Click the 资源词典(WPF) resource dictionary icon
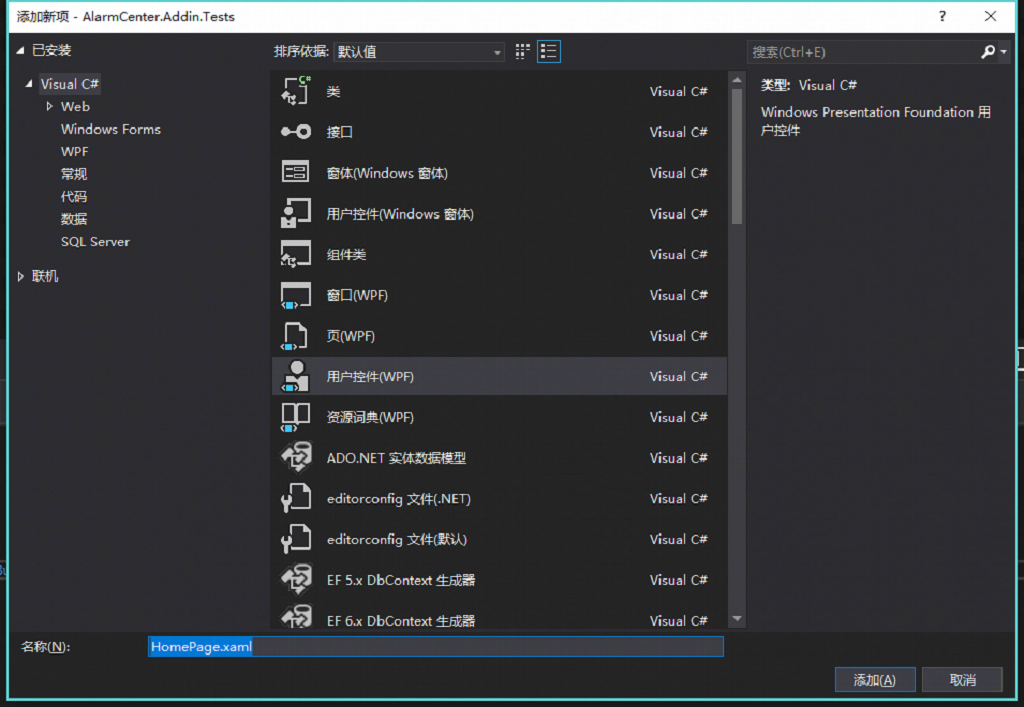1024x707 pixels. click(295, 417)
